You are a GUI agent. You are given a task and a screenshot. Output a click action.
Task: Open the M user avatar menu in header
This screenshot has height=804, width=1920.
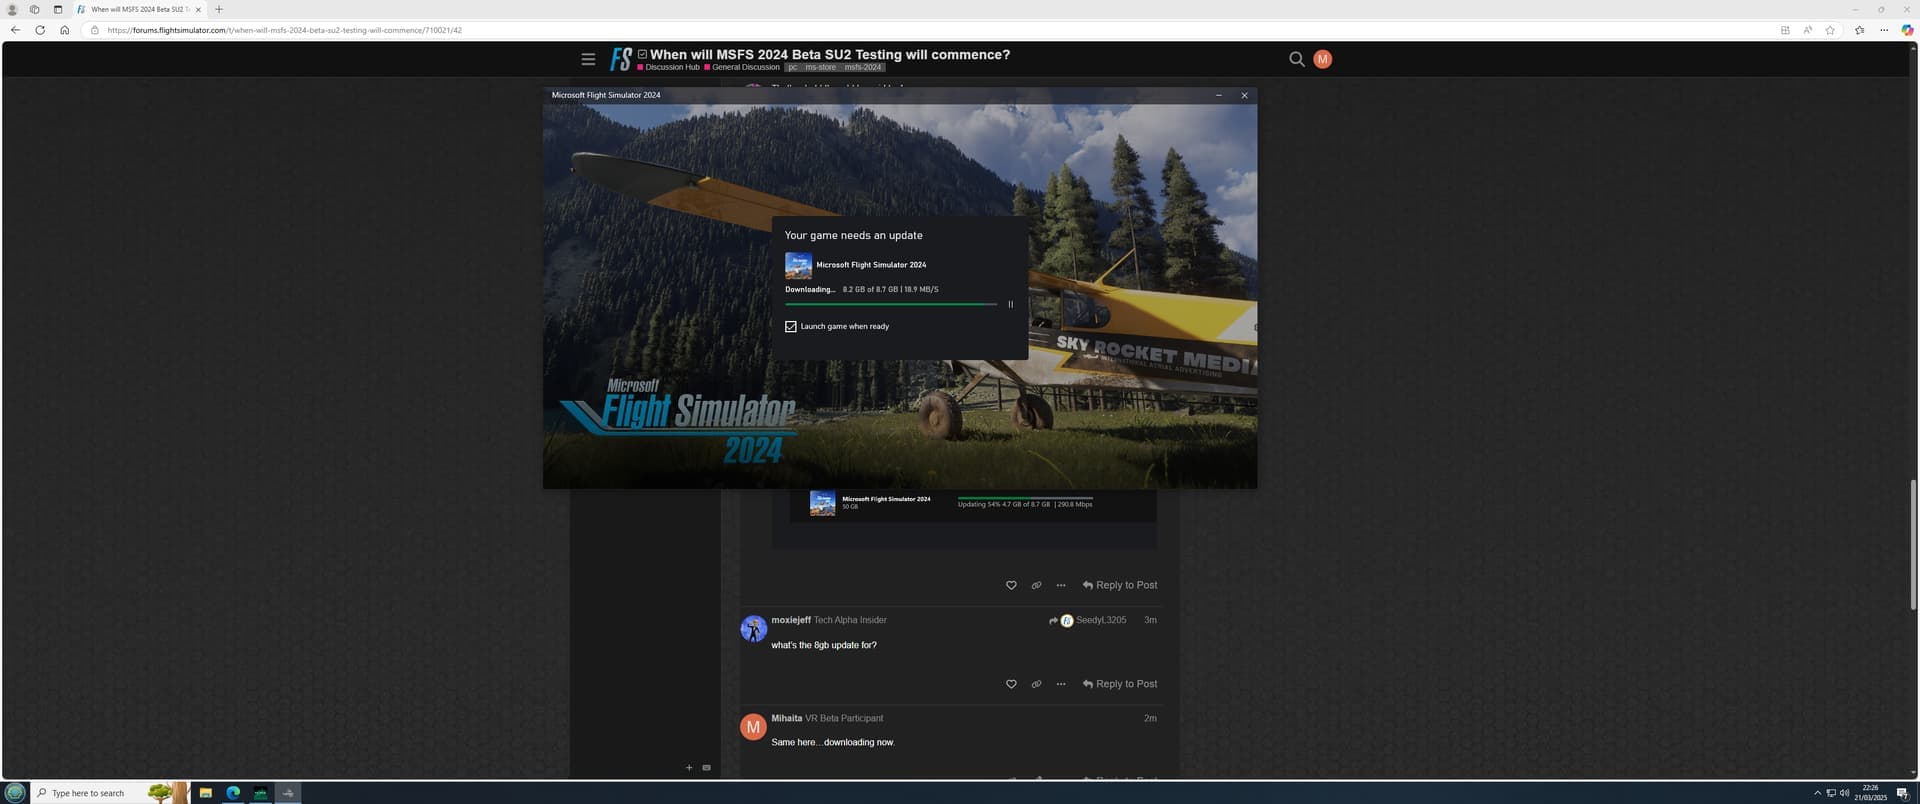1322,59
